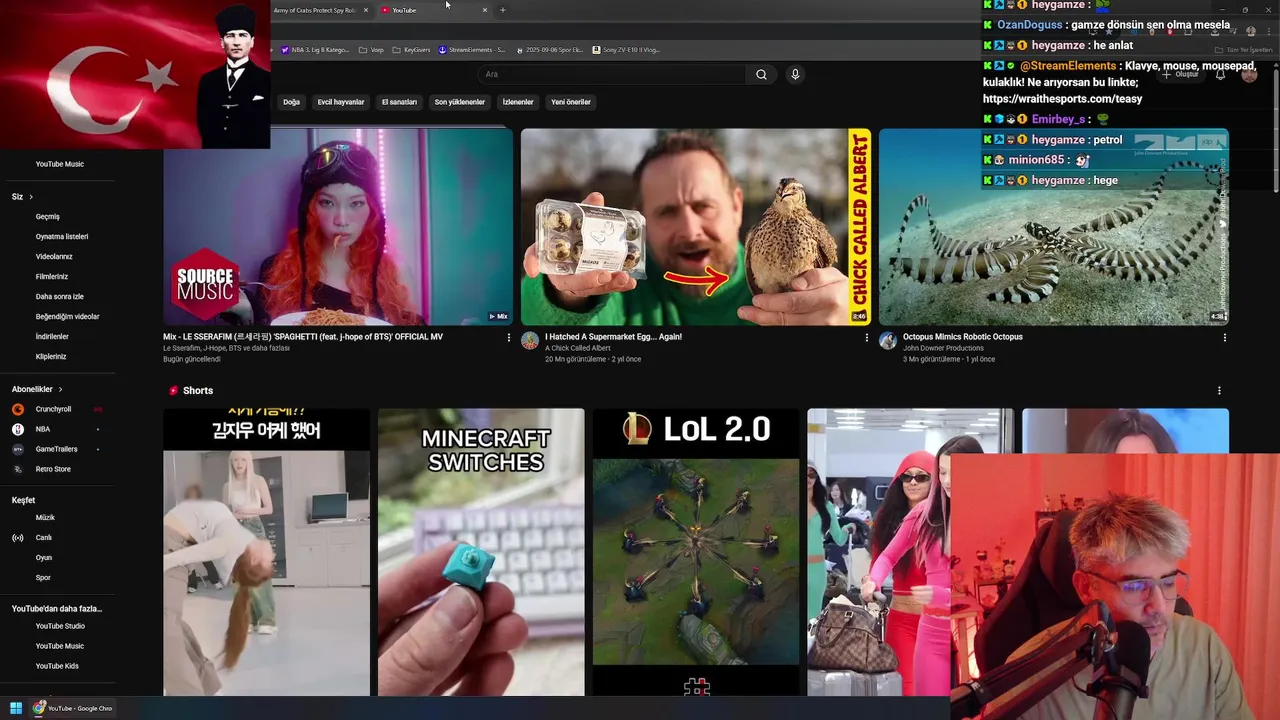Screen dimensions: 1280x720
Task: Open options menu for Octopus Mimics video
Action: [1224, 338]
